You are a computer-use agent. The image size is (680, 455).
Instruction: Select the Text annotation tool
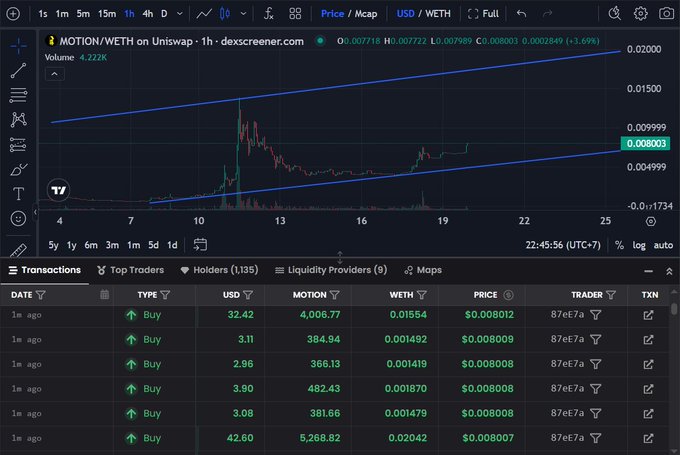pyautogui.click(x=18, y=193)
